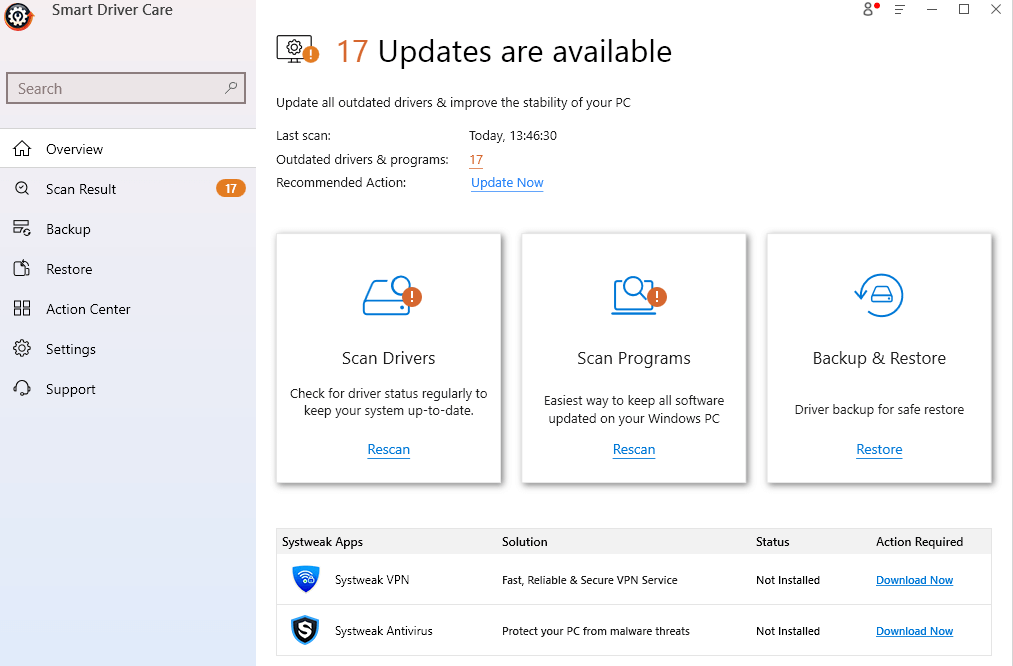Screen dimensions: 1013x666
Task: Click the Backup & Restore card title
Action: (x=879, y=358)
